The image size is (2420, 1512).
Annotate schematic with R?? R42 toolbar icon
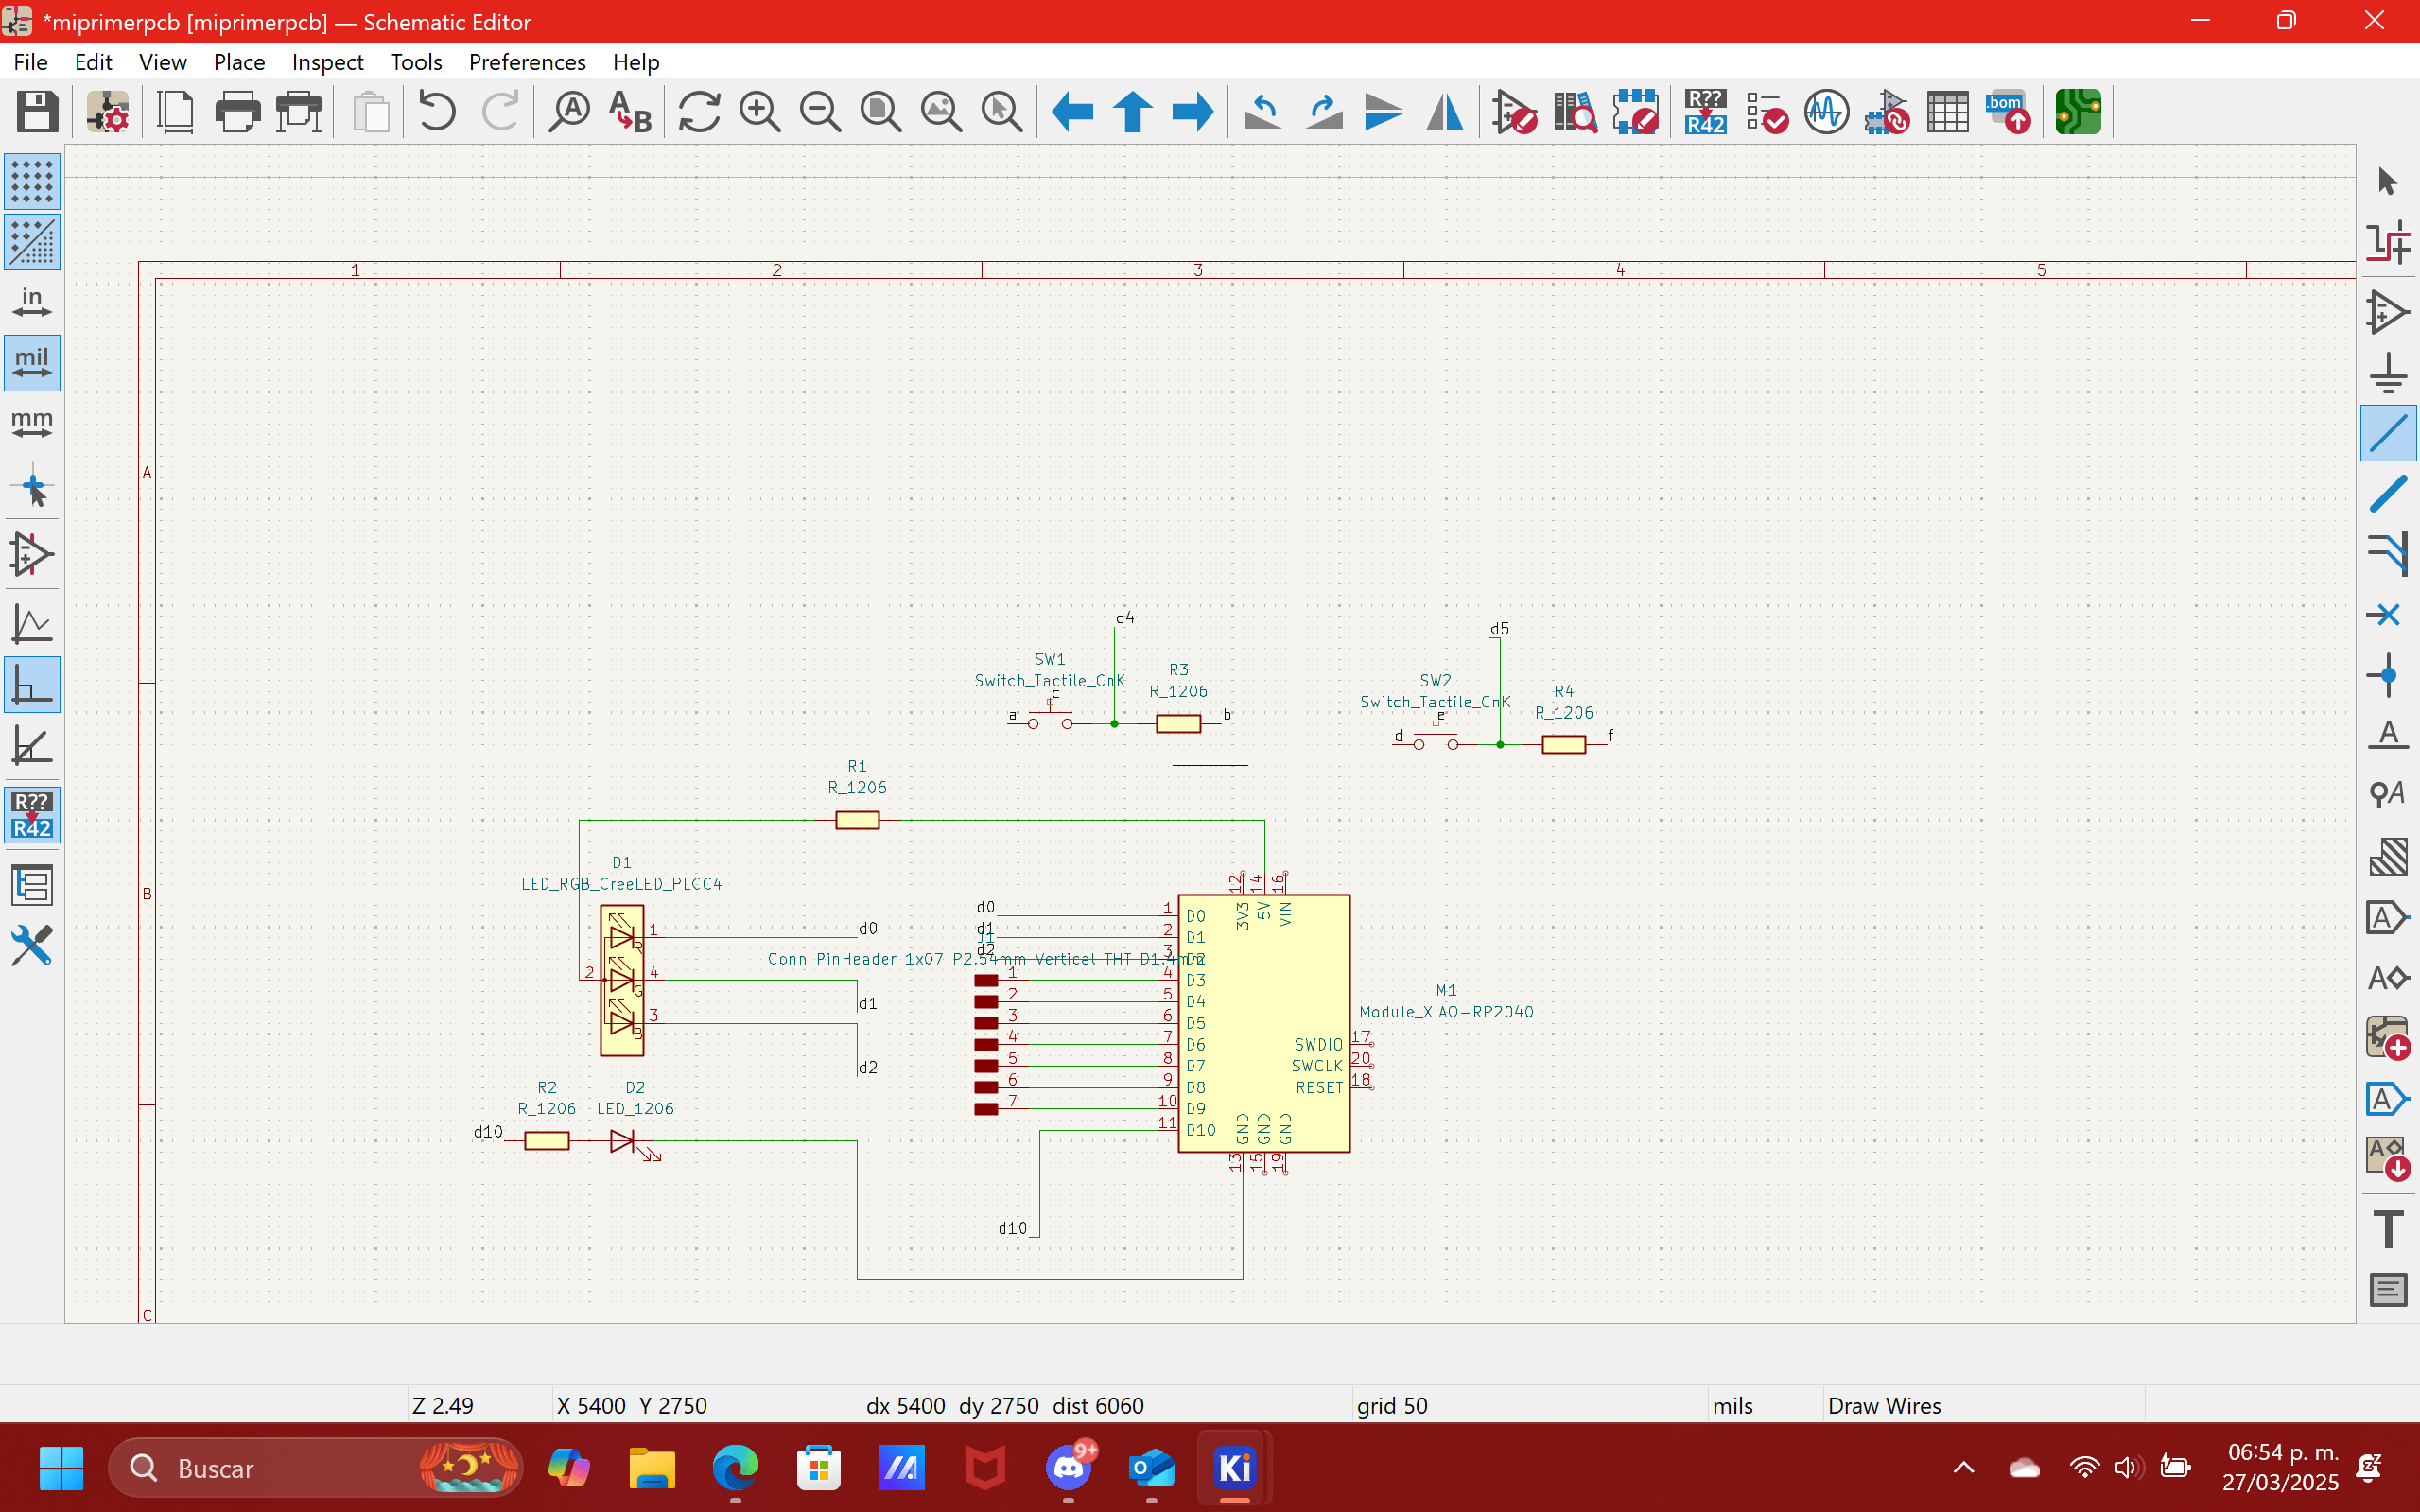click(x=1706, y=111)
